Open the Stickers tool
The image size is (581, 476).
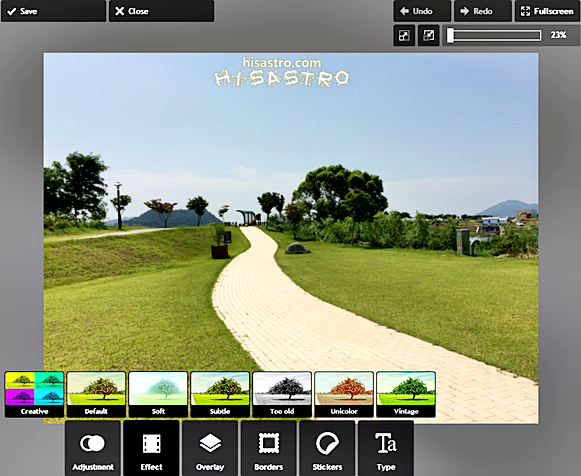click(327, 448)
